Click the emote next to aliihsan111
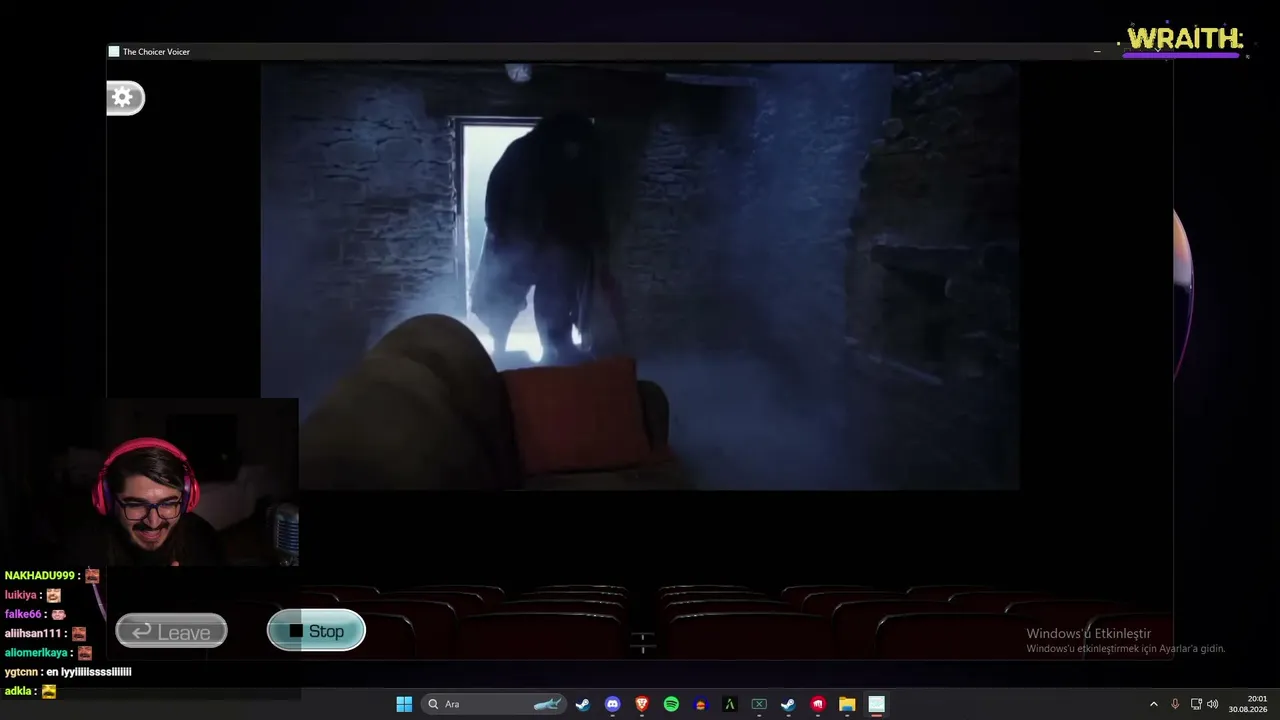 tap(79, 633)
